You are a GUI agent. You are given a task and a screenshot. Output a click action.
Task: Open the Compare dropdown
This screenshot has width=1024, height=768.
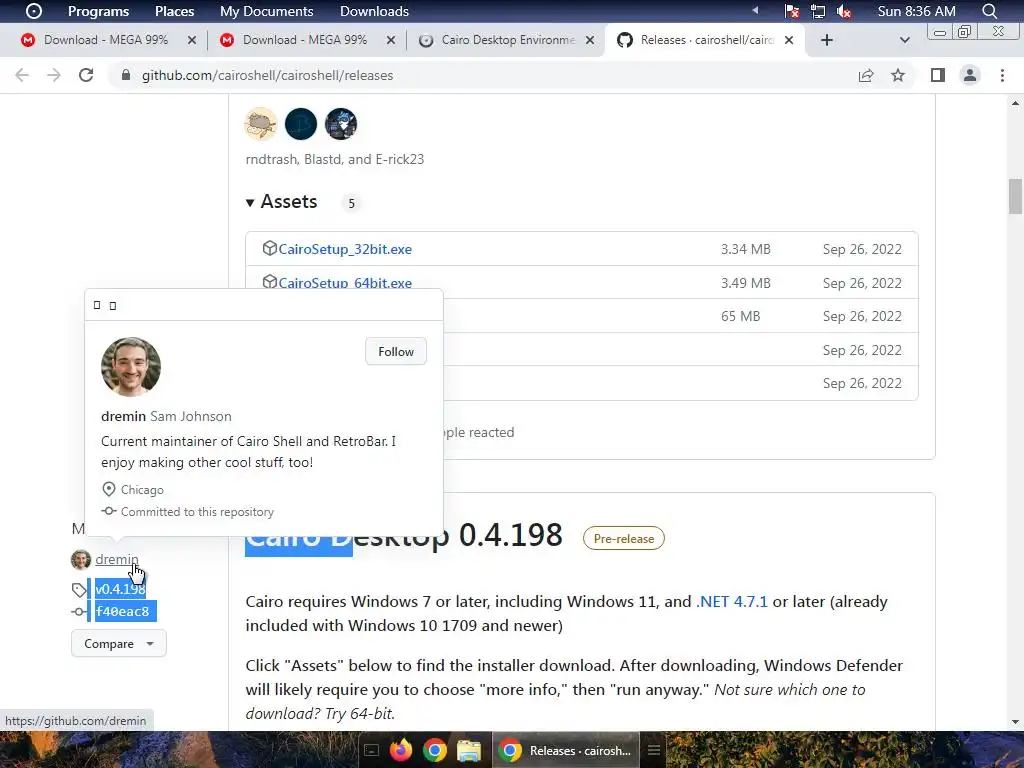[x=119, y=643]
